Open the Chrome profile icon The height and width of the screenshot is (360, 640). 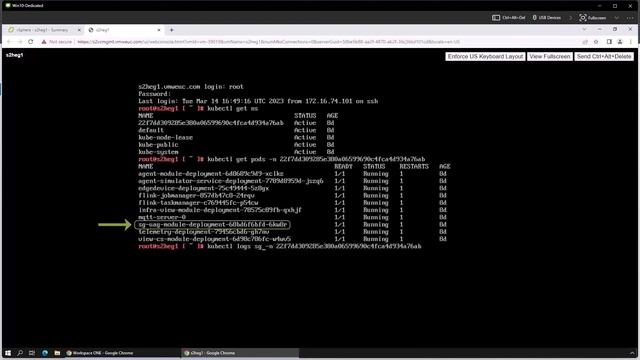pyautogui.click(x=620, y=42)
